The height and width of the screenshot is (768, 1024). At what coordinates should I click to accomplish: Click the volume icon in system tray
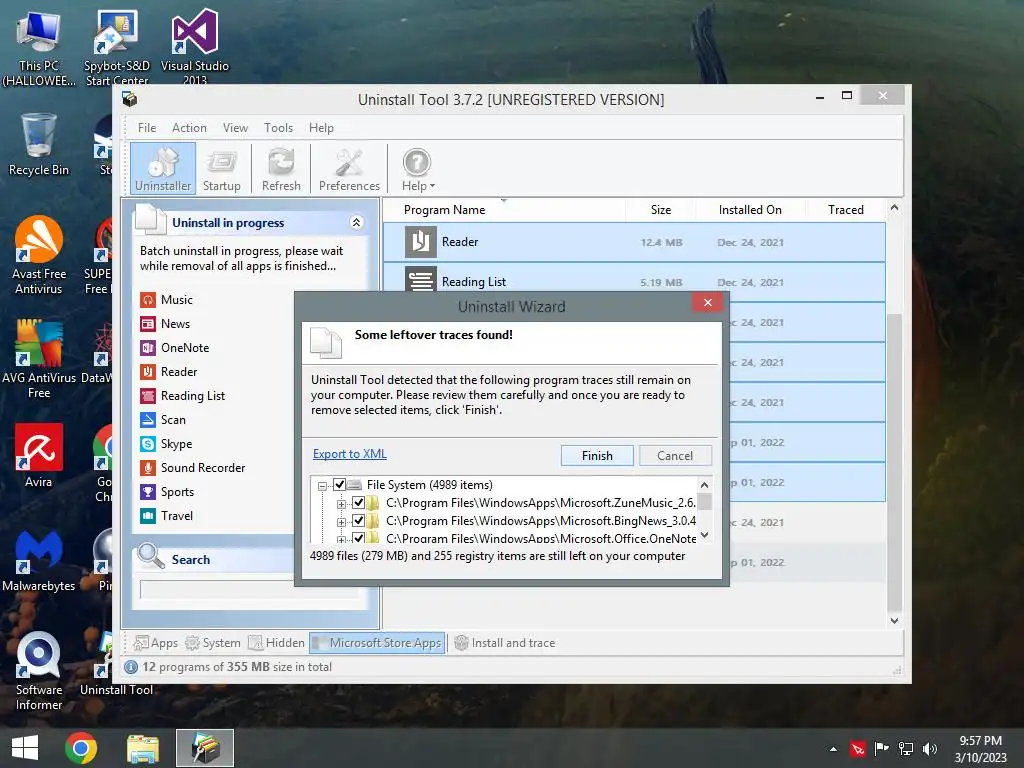pyautogui.click(x=930, y=749)
